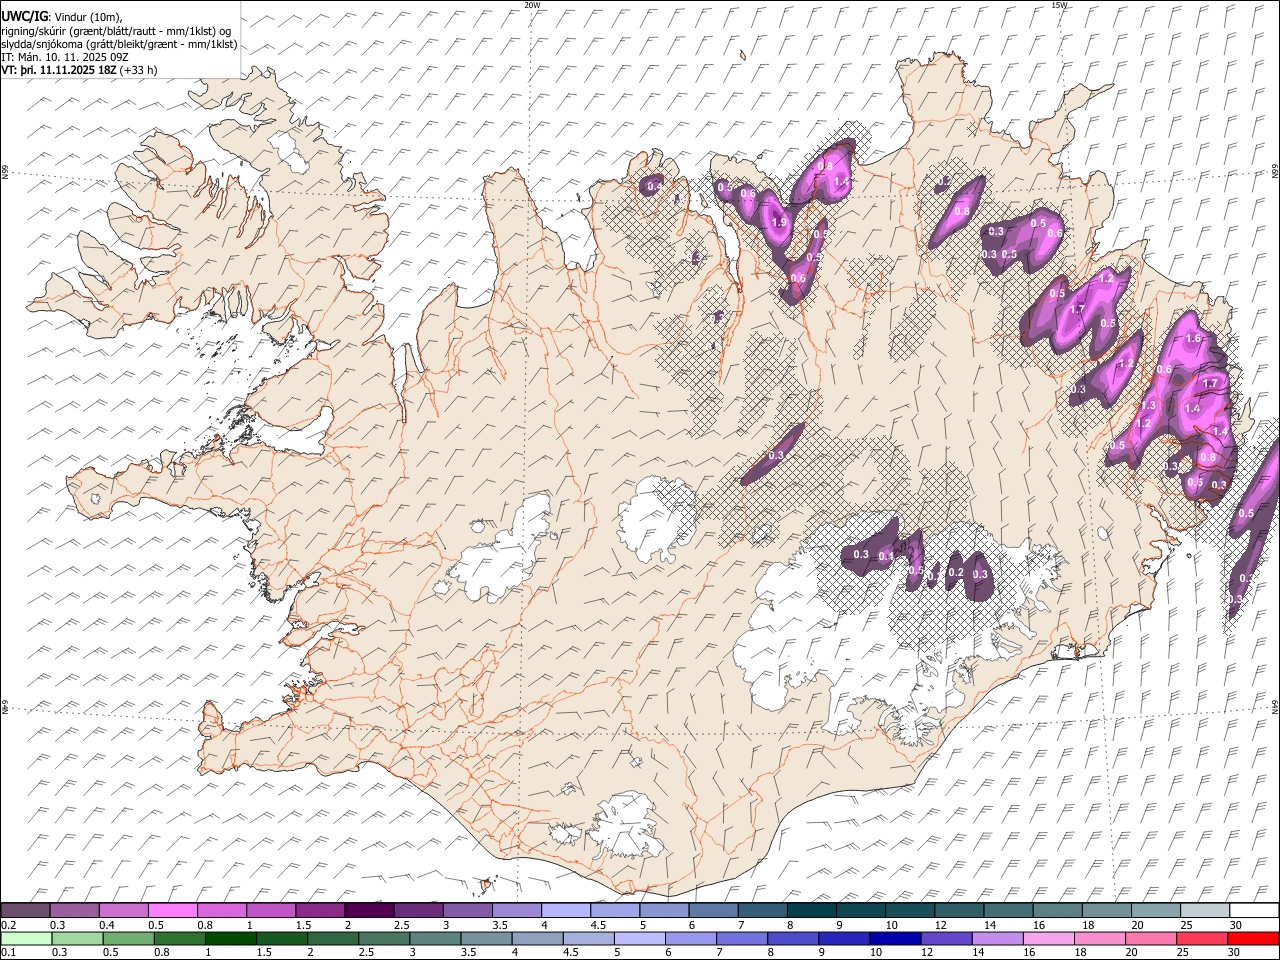
Task: Click upper legend swatch between 1.5 and 2
Action: (319, 910)
